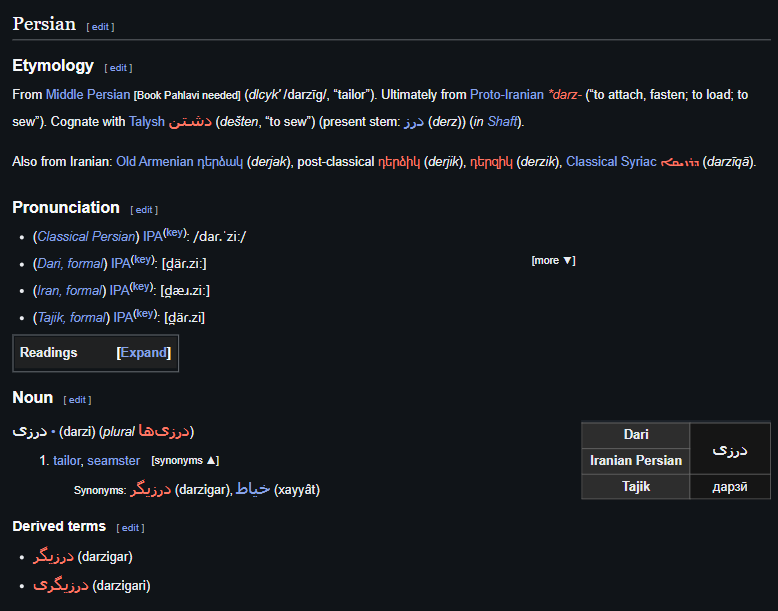Open the Shaft dialect link
This screenshot has height=611, width=778.
pos(502,122)
